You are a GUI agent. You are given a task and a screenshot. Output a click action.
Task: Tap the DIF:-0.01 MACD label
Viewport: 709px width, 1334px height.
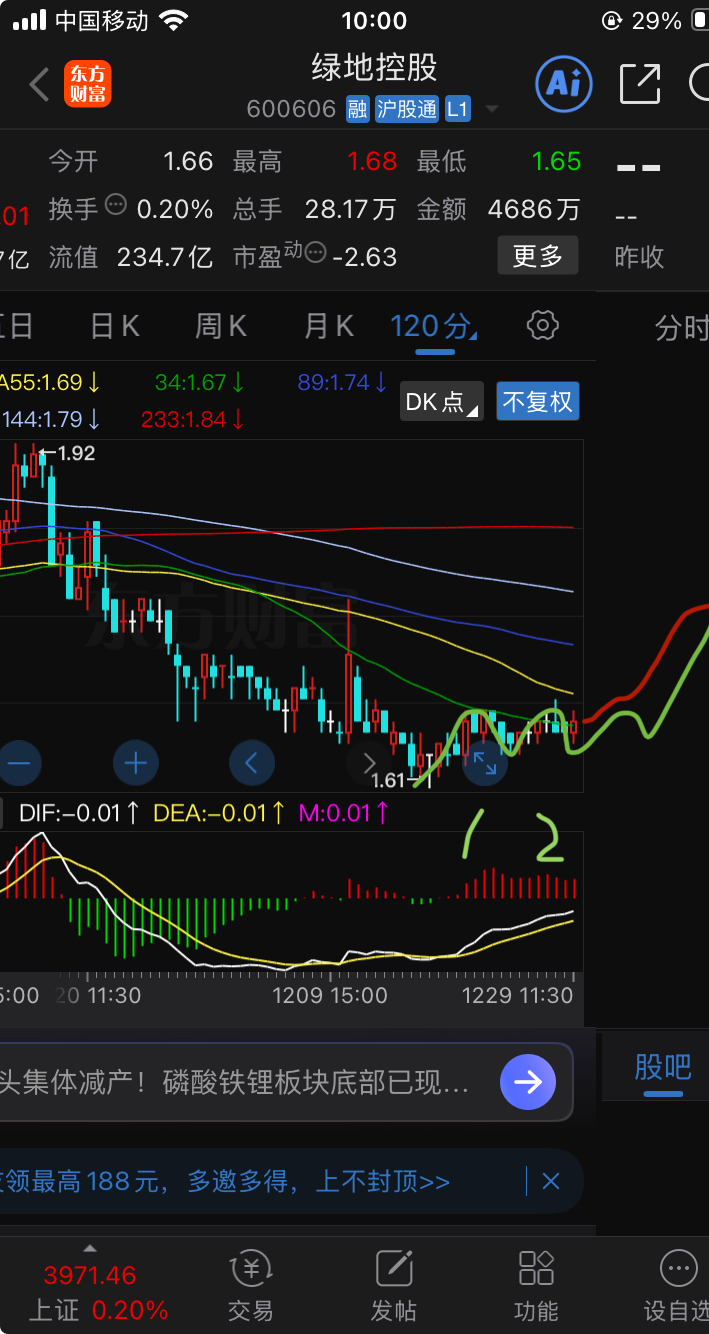tap(80, 812)
